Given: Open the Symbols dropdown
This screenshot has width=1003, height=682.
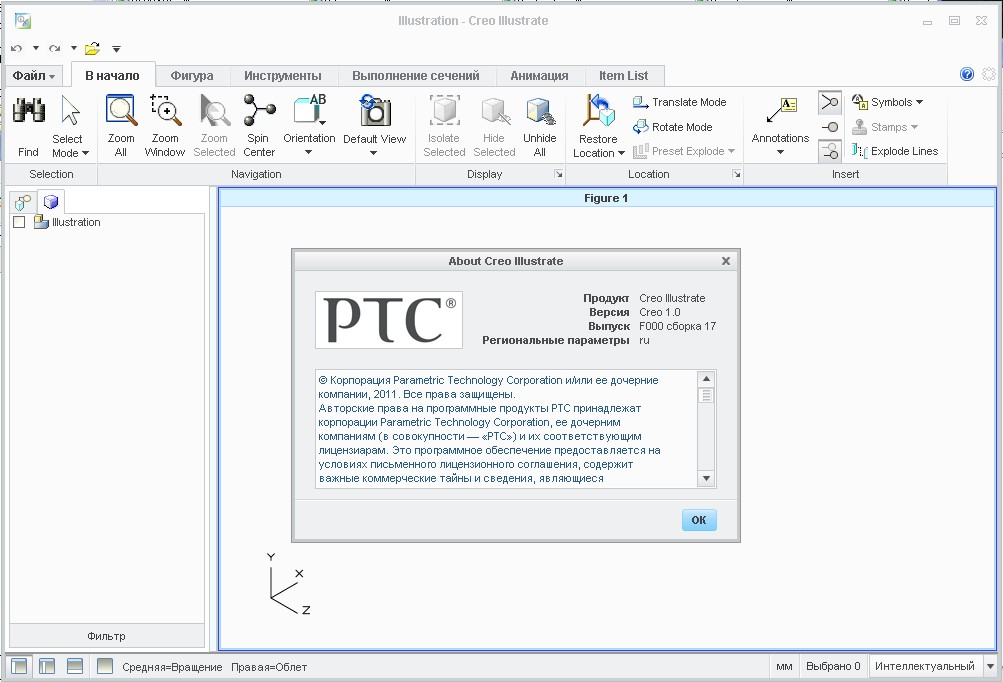Looking at the screenshot, I should (x=888, y=102).
